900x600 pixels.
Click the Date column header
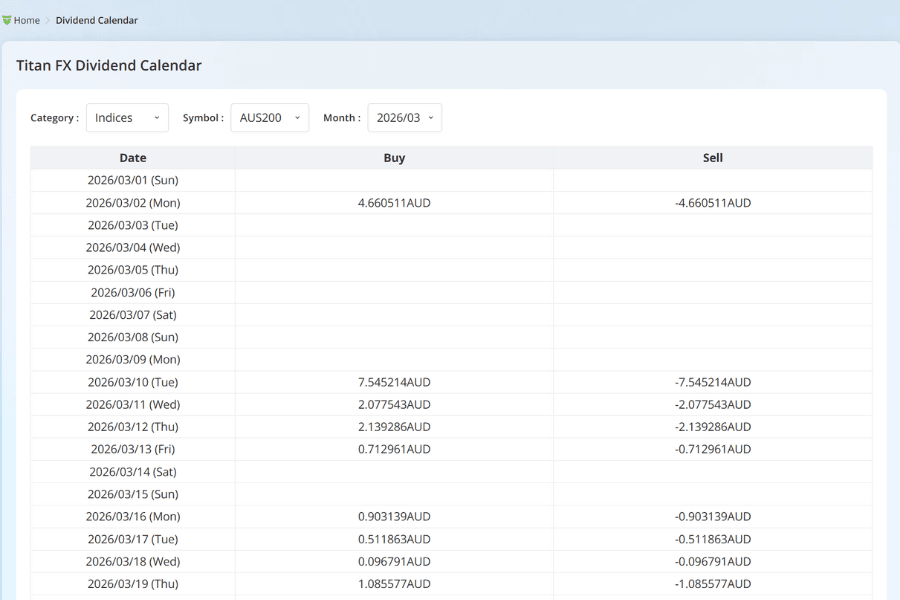tap(133, 158)
